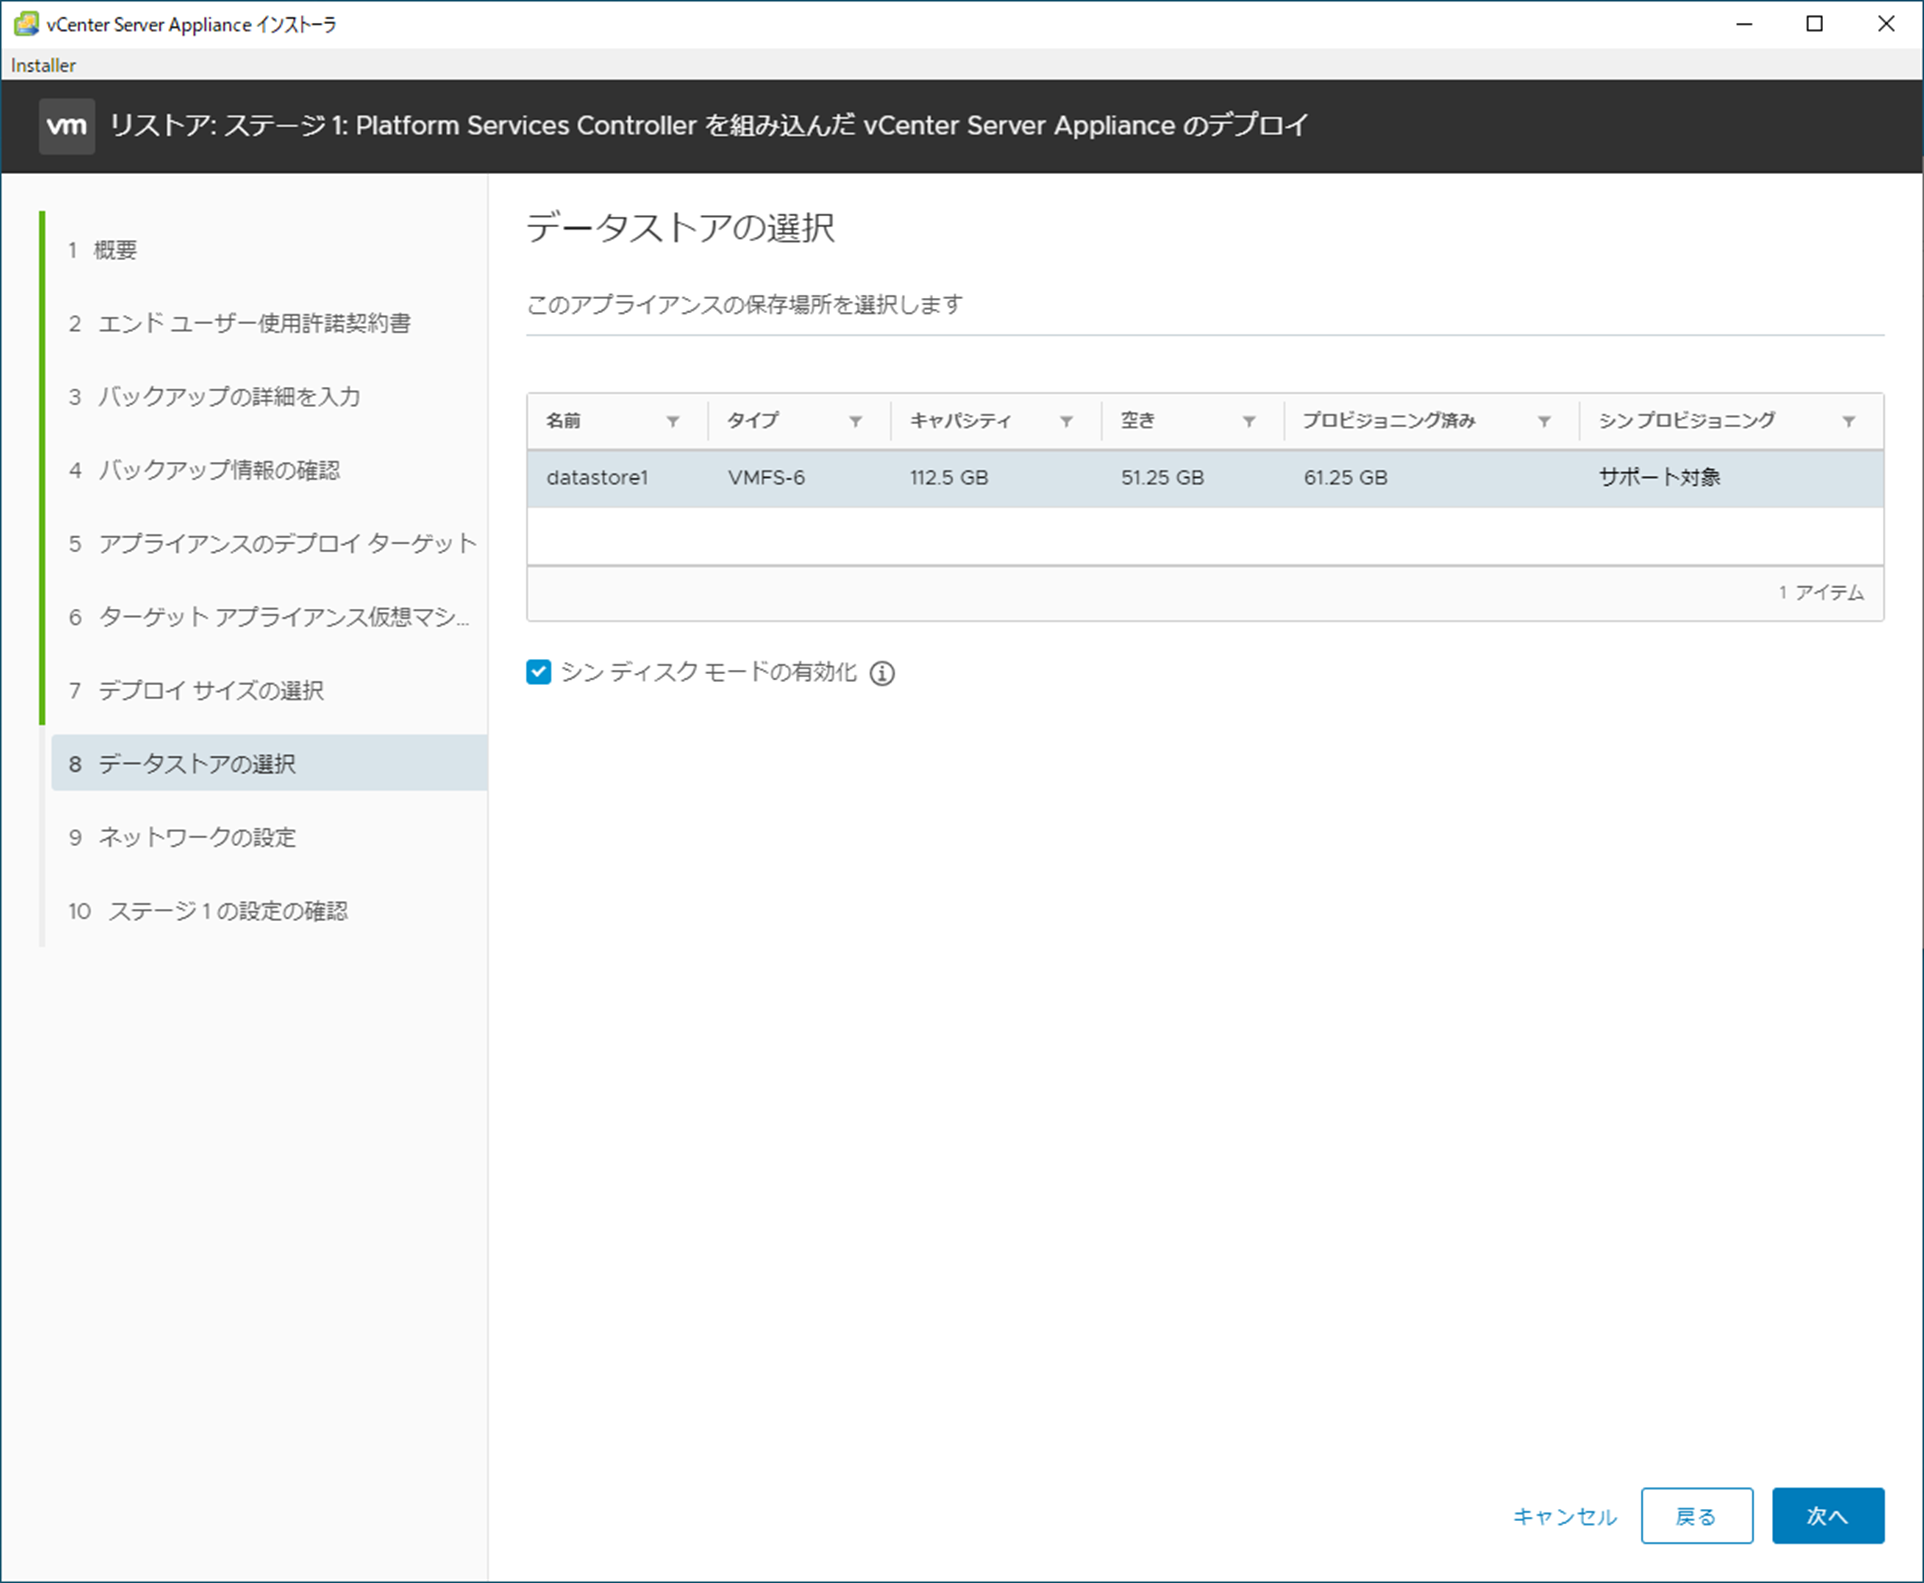Select step 5 アプライアンスのデプロイ ターゲット
This screenshot has width=1924, height=1583.
[287, 543]
